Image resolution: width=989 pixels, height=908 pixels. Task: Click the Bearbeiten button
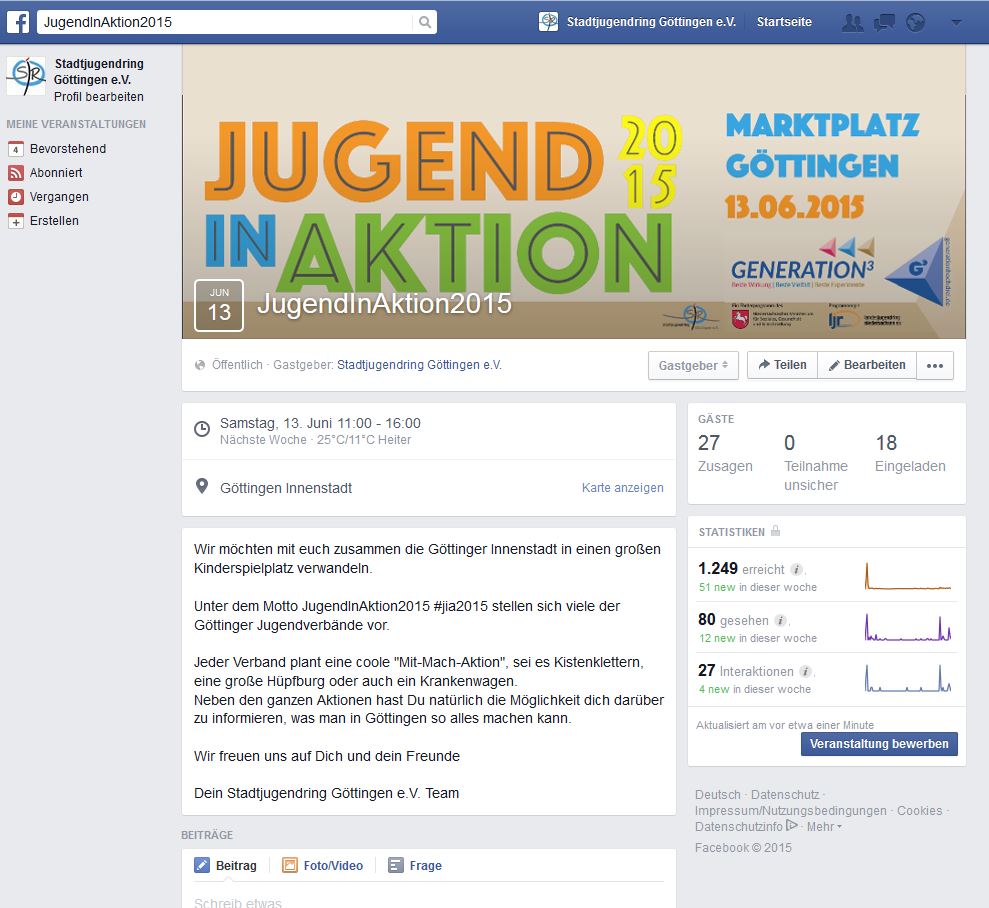click(x=867, y=365)
